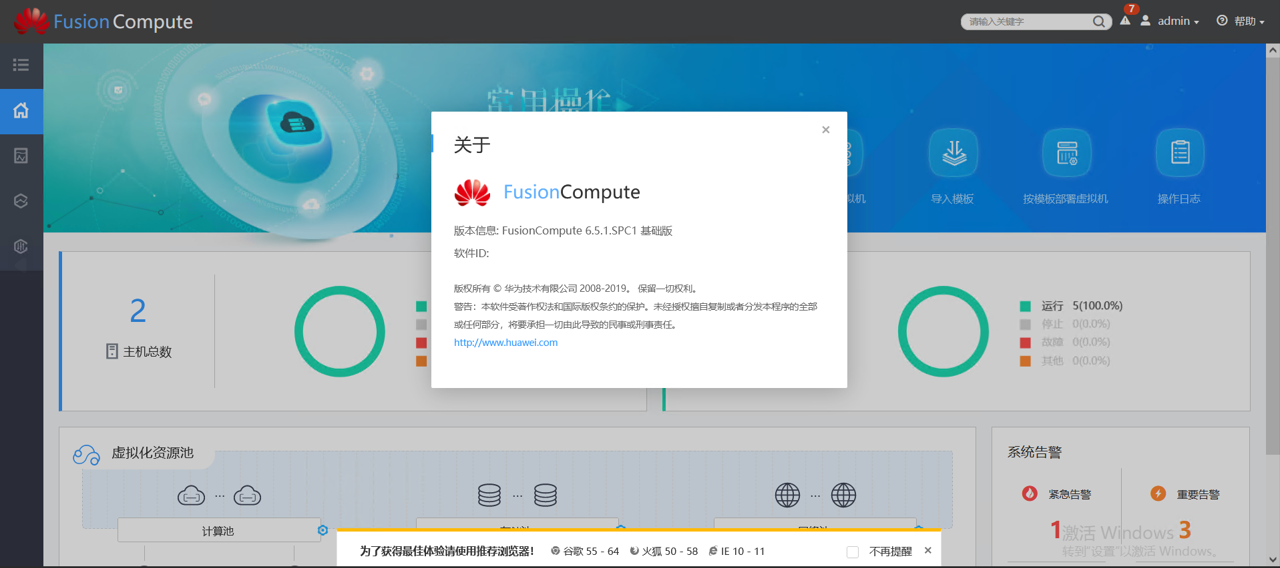Viewport: 1280px width, 568px height.
Task: Click the Firefox icon beside 火狐 50 - 58
Action: pyautogui.click(x=634, y=551)
